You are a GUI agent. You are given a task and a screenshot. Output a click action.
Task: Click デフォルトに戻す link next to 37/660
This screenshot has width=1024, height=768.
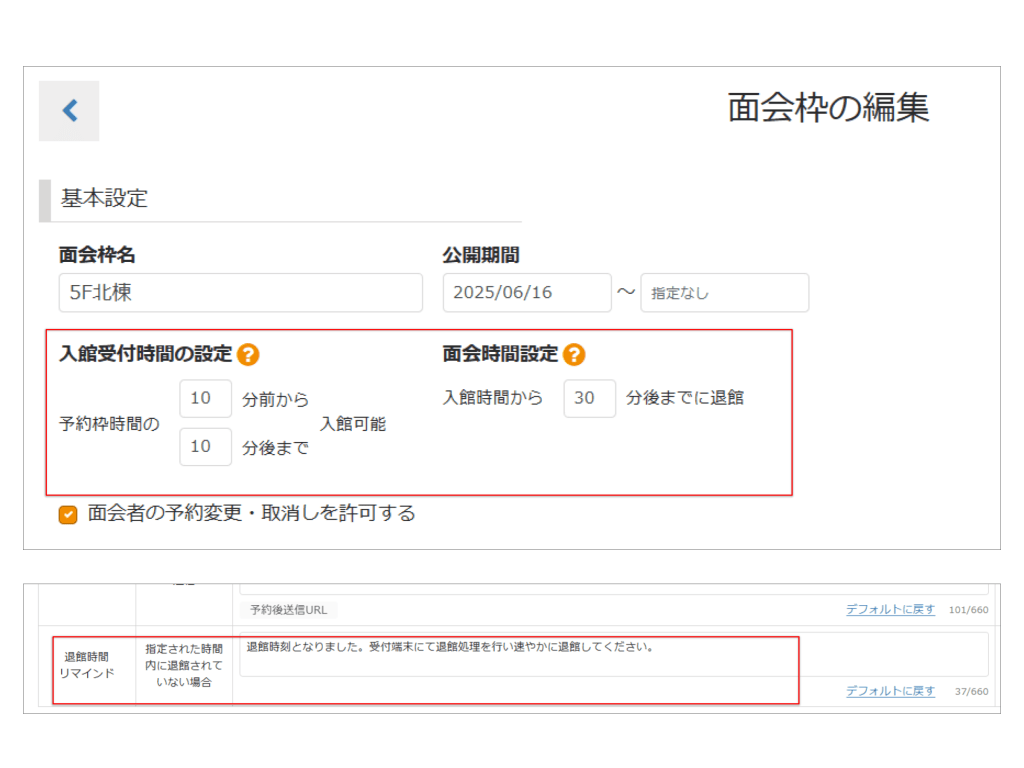[890, 691]
